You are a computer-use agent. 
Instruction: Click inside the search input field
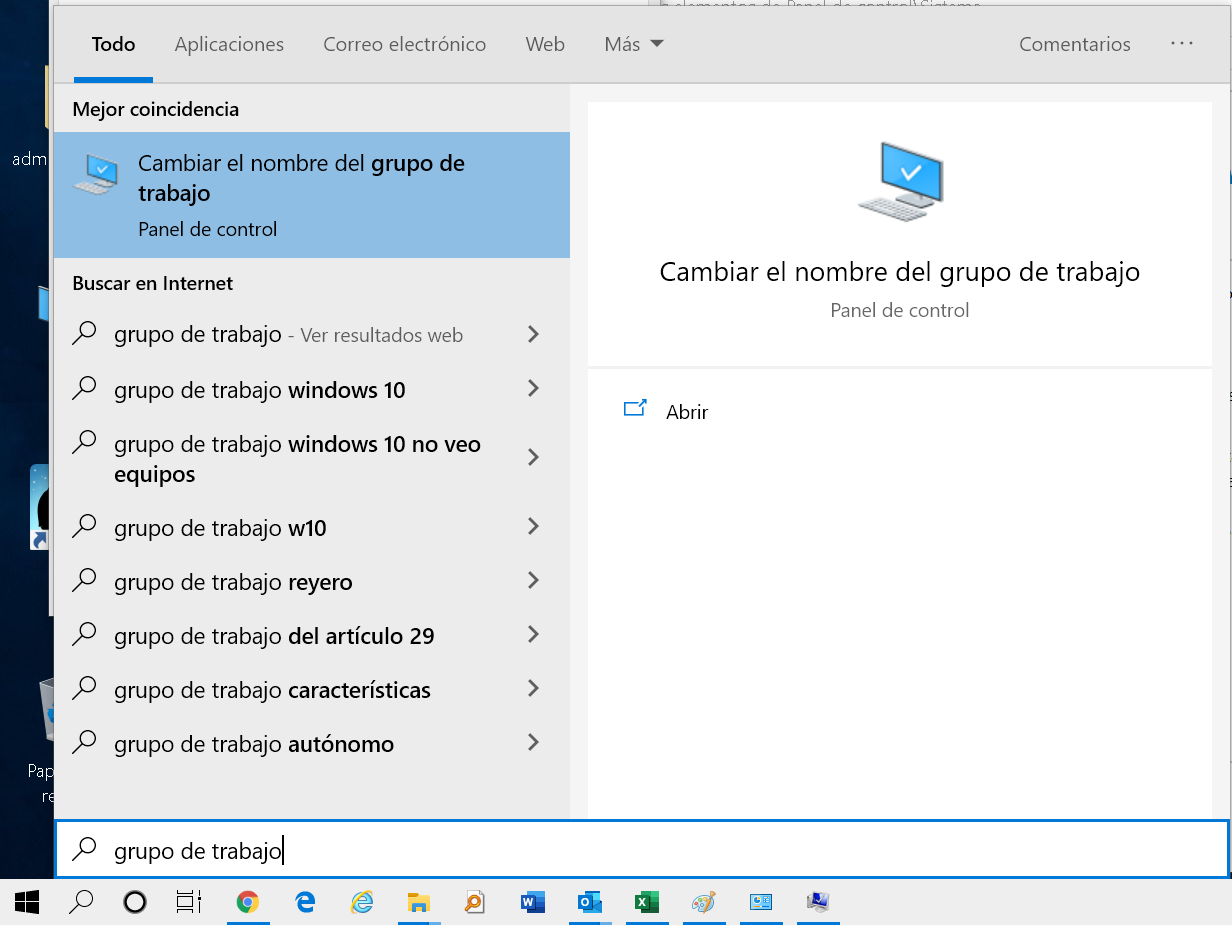(x=400, y=849)
